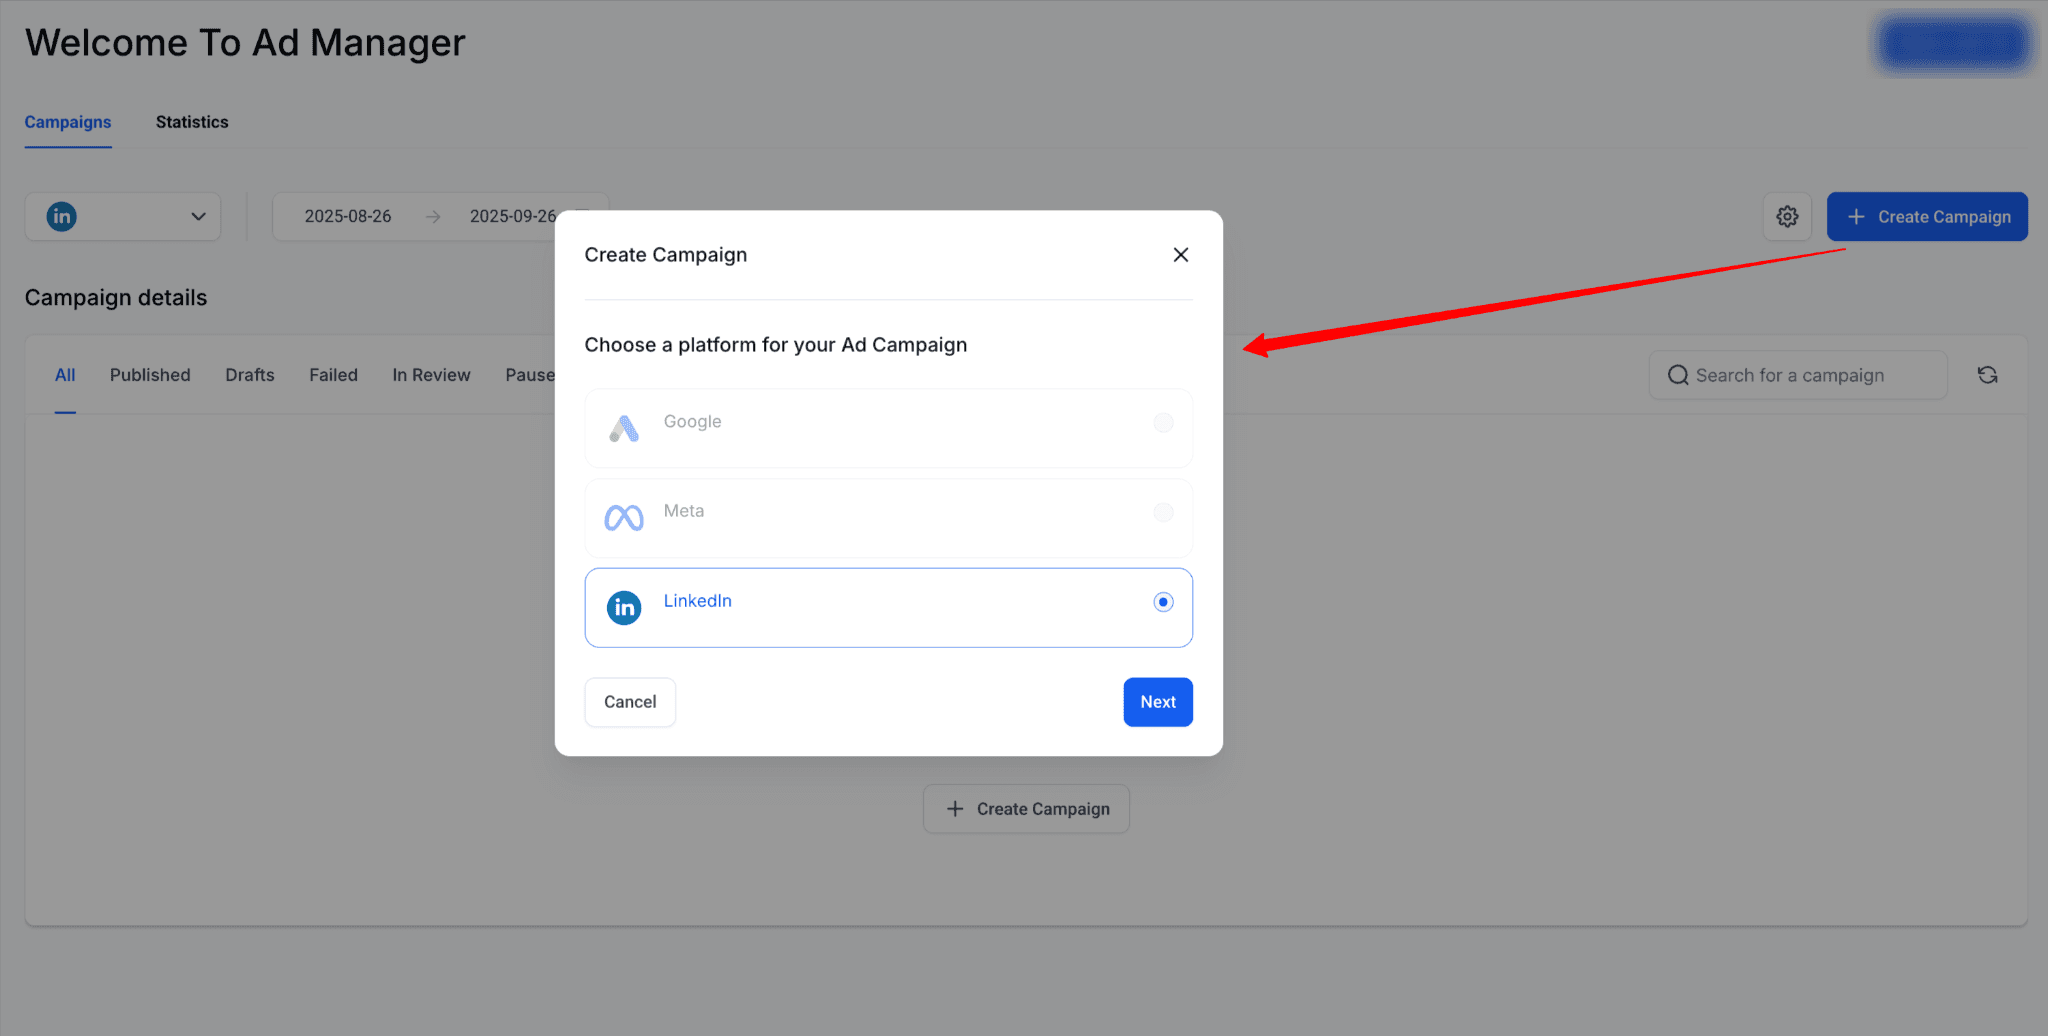
Task: Click the LinkedIn logo in the dialog
Action: coord(624,608)
